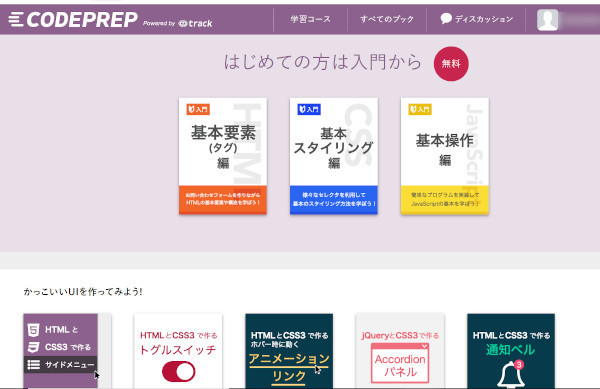This screenshot has width=600, height=389.
Task: Click the CSS3 shield icon on sidebar card
Action: pyautogui.click(x=33, y=347)
